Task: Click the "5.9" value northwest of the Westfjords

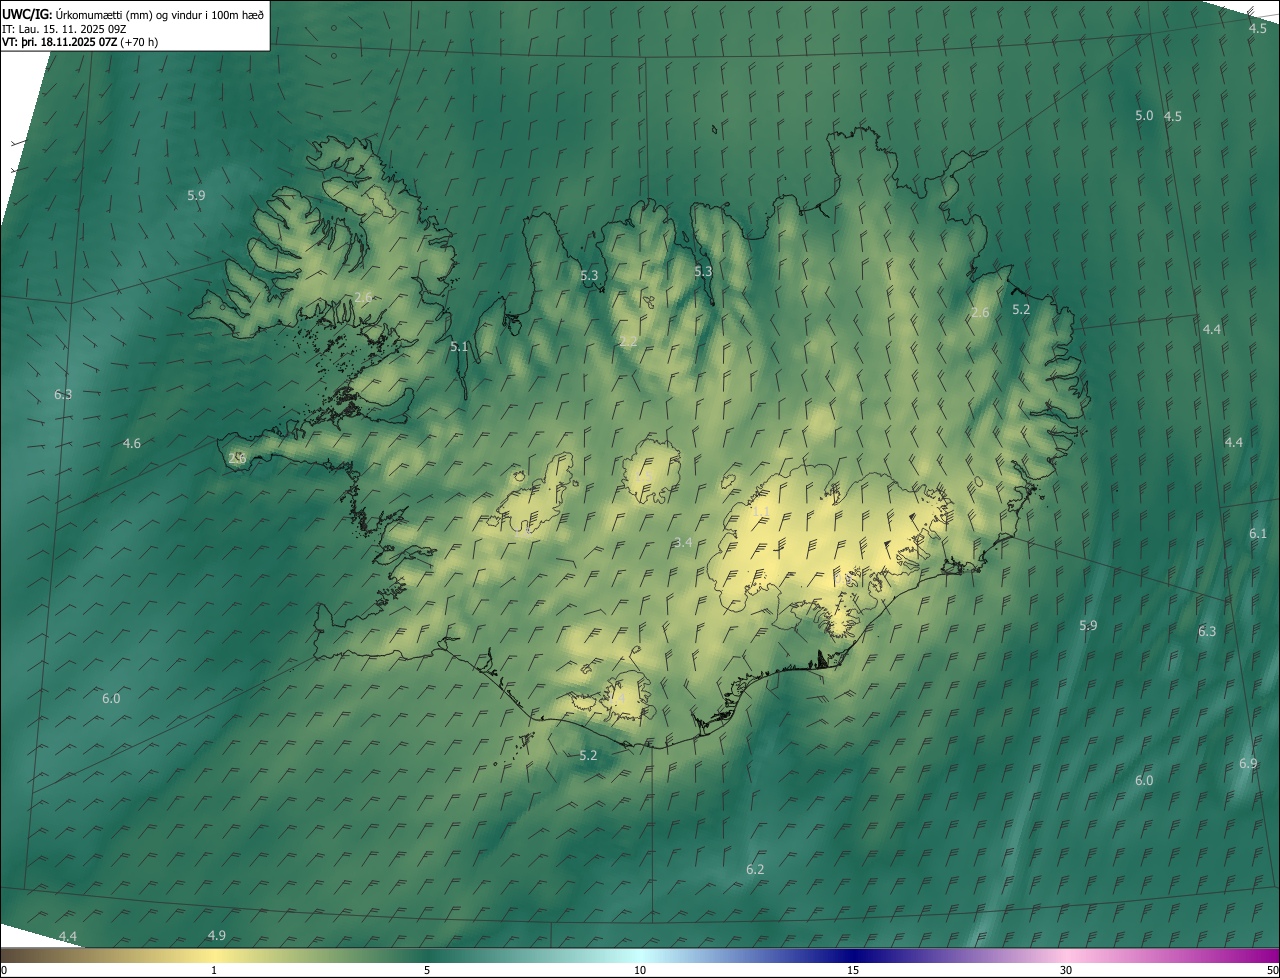Action: coord(196,195)
